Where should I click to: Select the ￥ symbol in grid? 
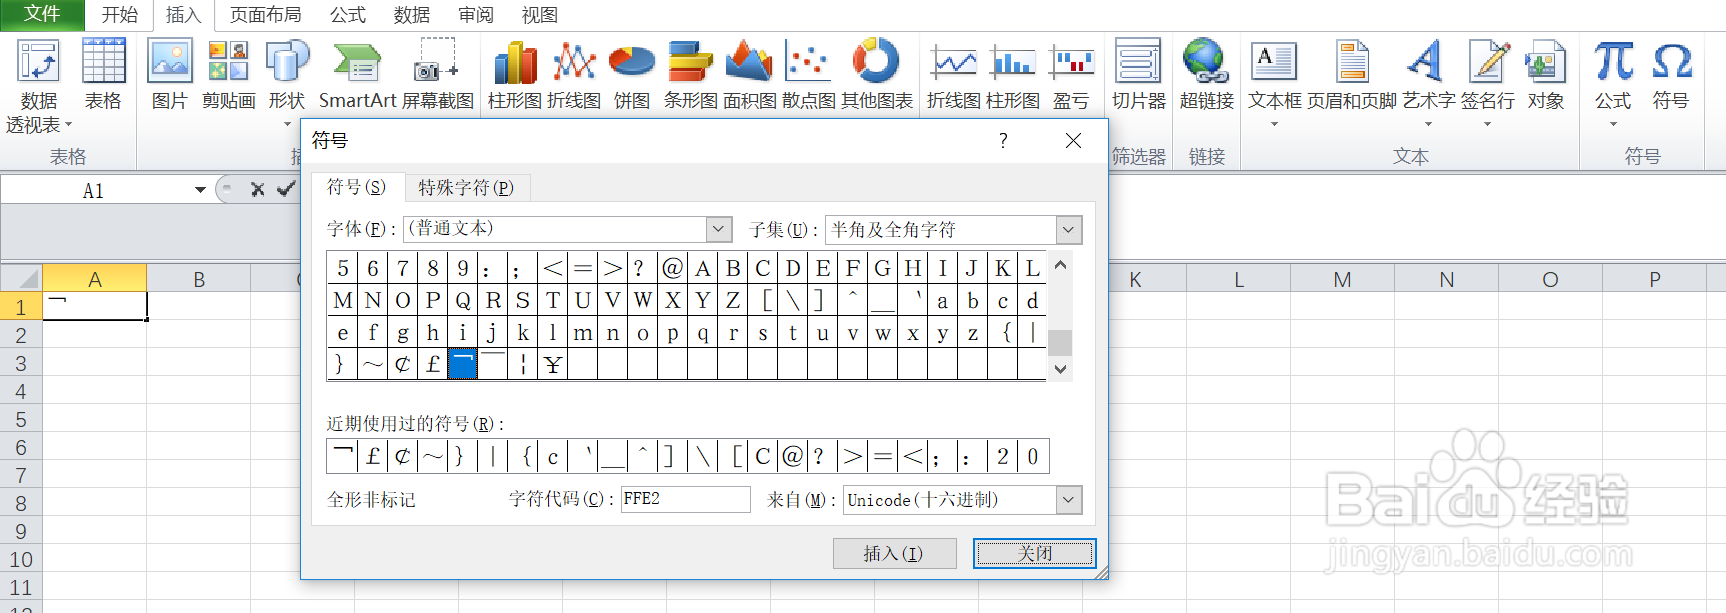pos(553,364)
